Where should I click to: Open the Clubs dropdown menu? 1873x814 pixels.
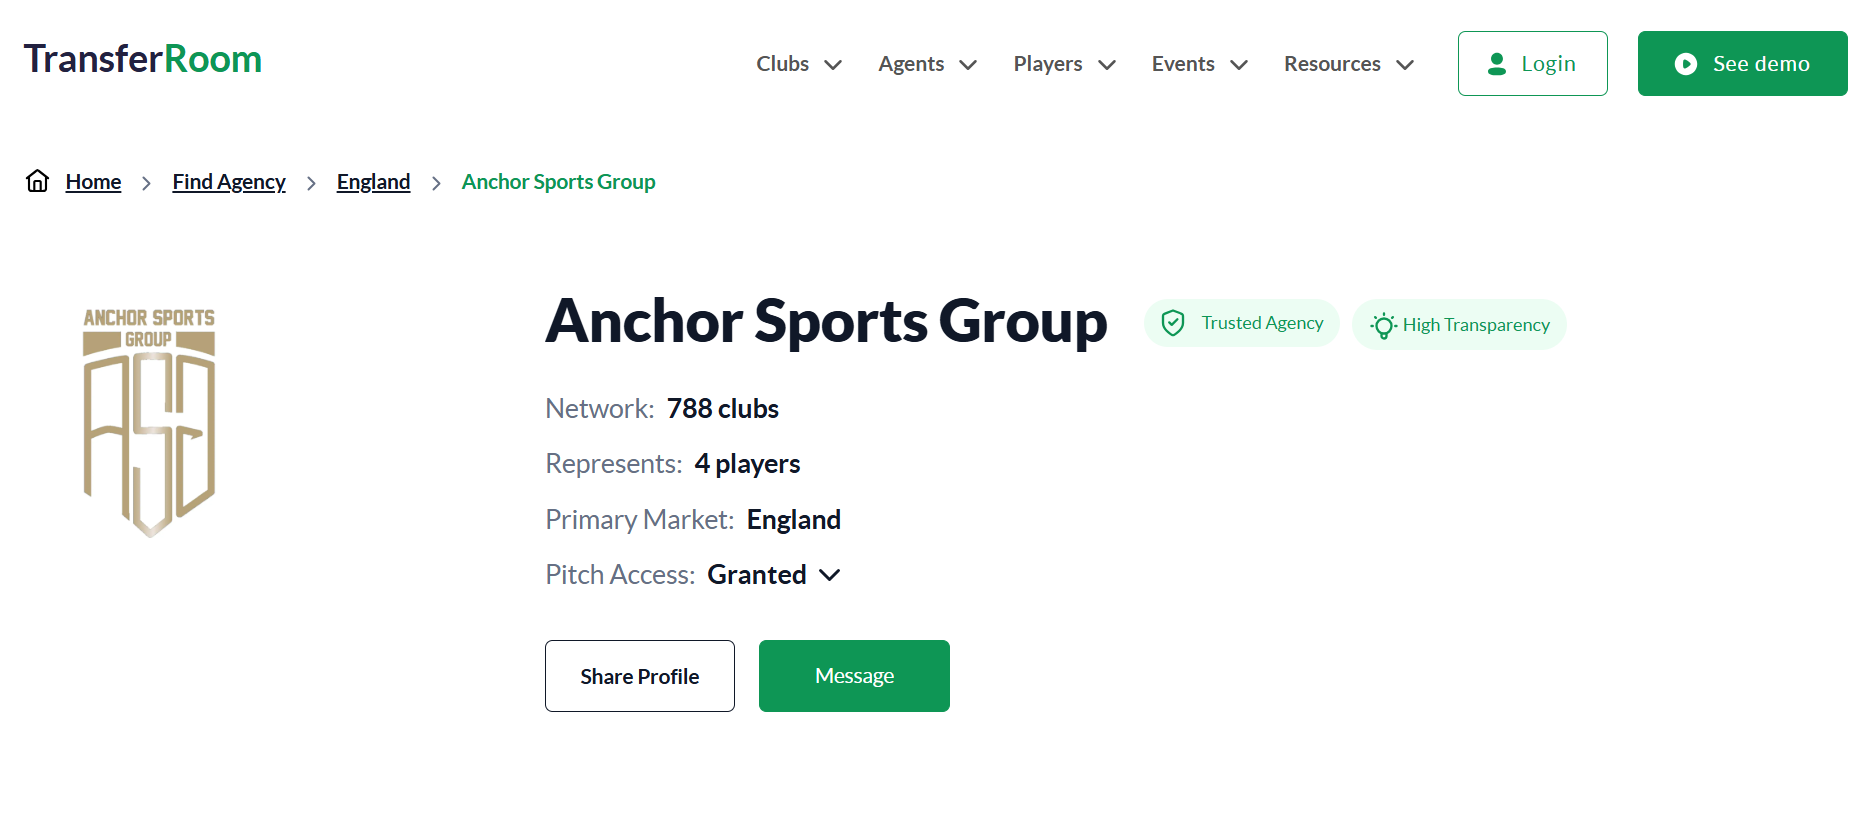coord(798,64)
